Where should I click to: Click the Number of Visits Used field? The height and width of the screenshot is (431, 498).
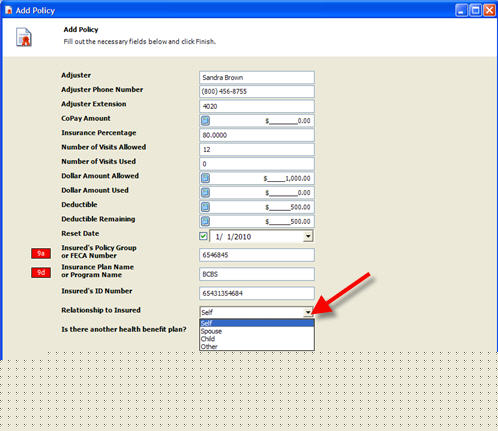[x=257, y=164]
